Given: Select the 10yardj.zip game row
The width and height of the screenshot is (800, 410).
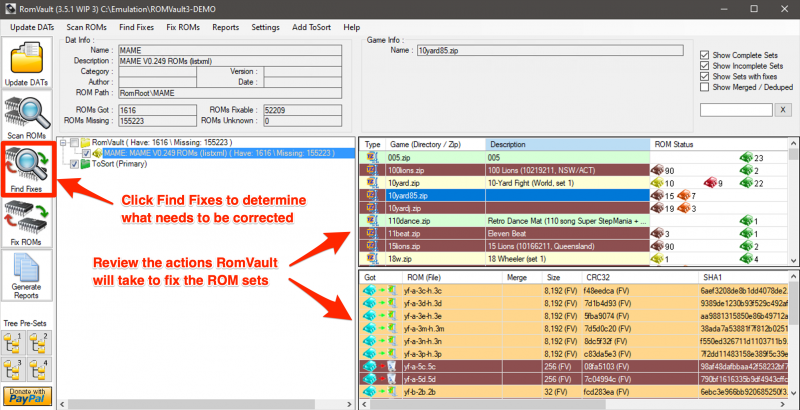Looking at the screenshot, I should (x=573, y=208).
